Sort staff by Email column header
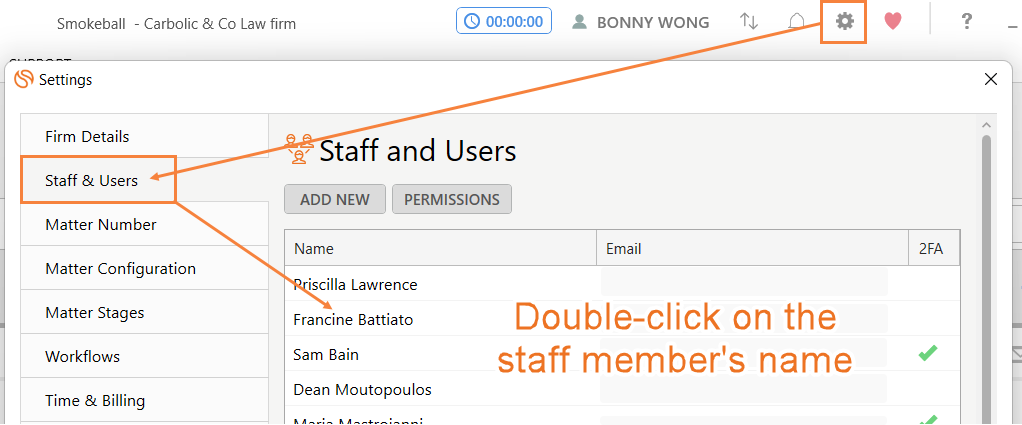 753,248
